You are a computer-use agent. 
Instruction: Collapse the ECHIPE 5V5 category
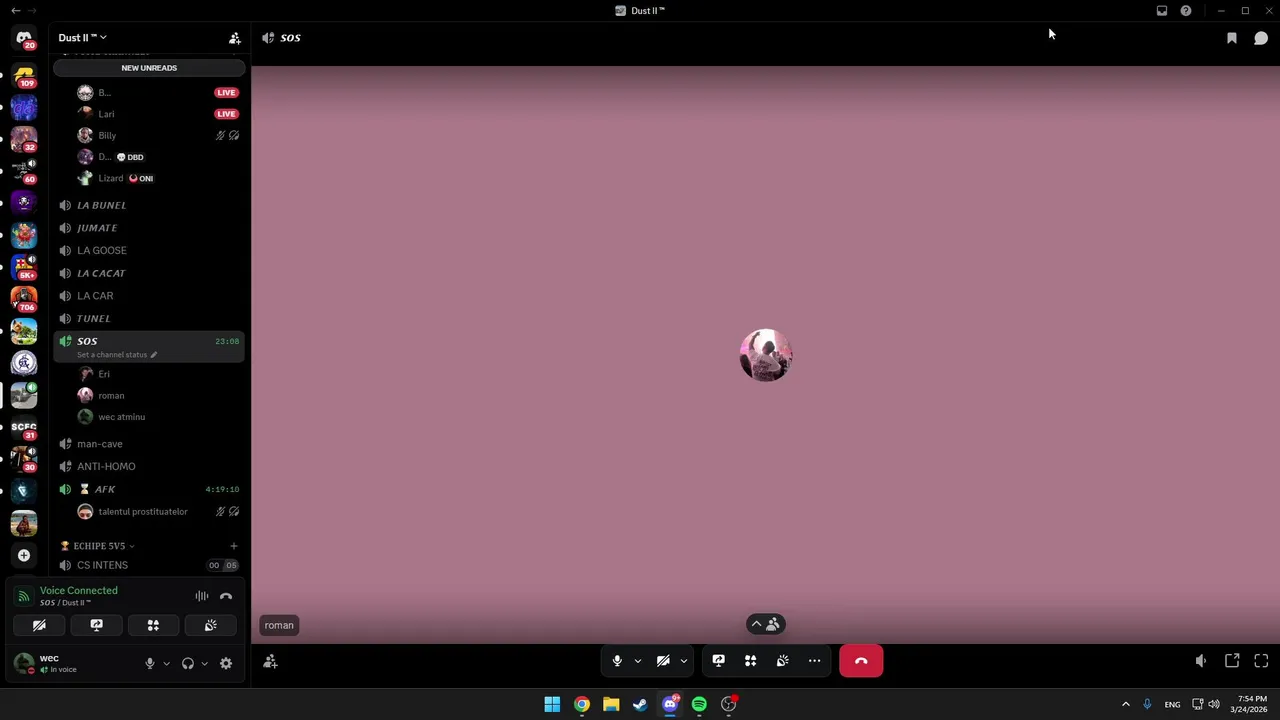[97, 546]
